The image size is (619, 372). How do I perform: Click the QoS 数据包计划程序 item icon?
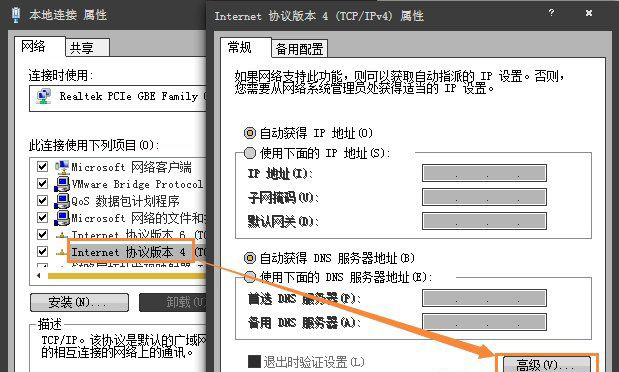coord(62,201)
